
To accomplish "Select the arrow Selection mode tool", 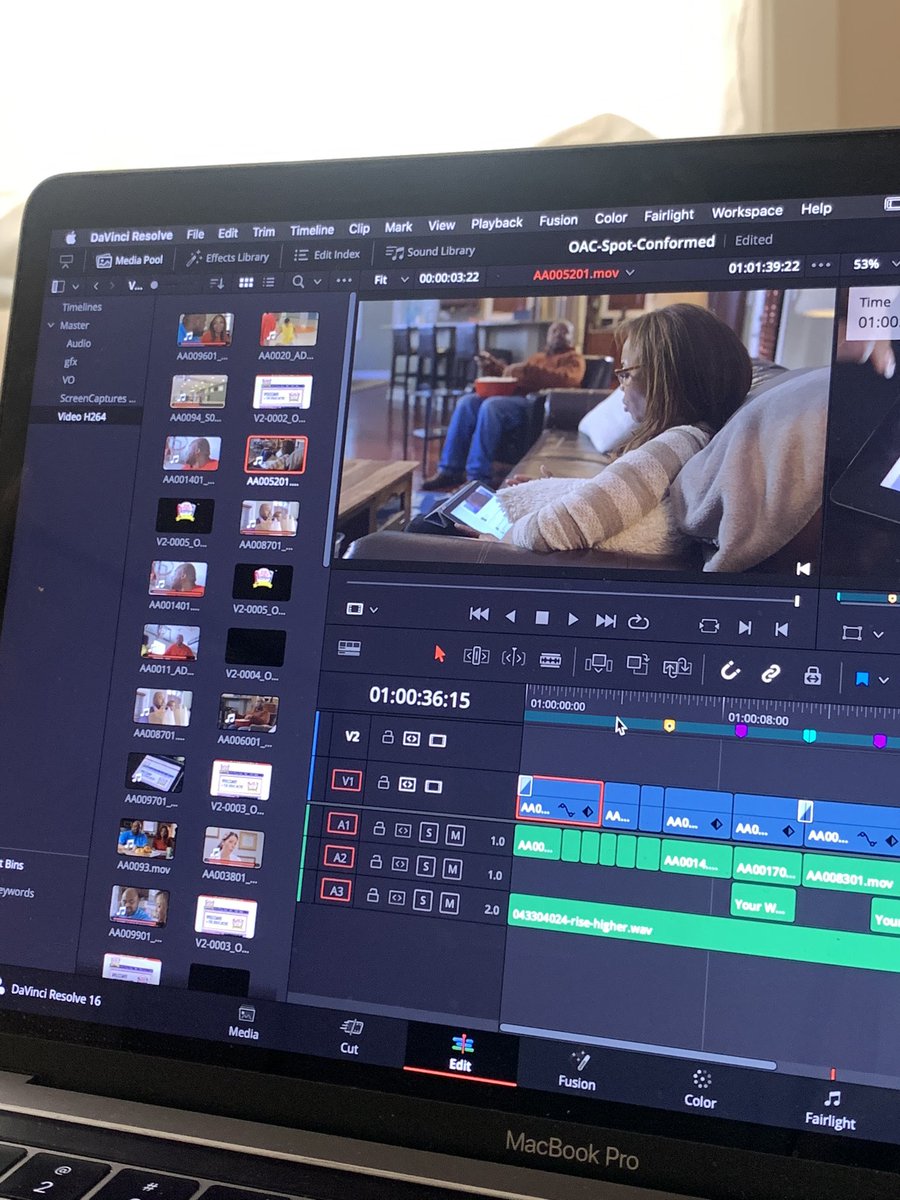I will click(439, 654).
